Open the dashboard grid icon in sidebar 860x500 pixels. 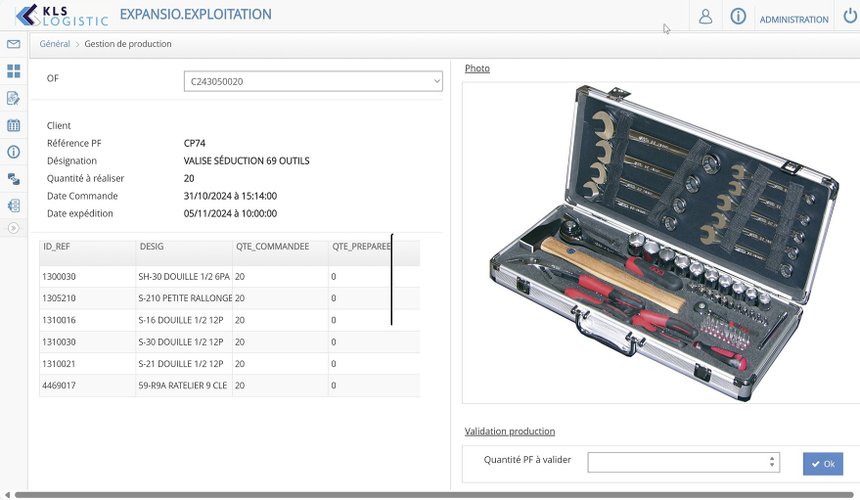point(14,71)
